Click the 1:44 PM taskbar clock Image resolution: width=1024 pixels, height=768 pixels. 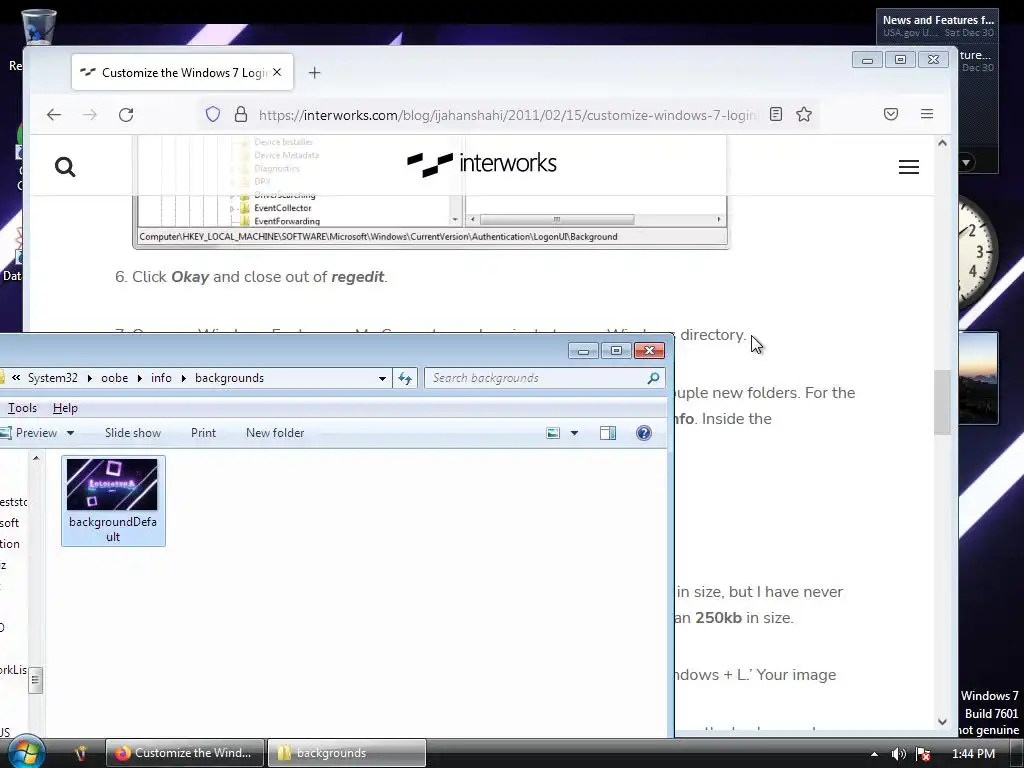point(973,754)
